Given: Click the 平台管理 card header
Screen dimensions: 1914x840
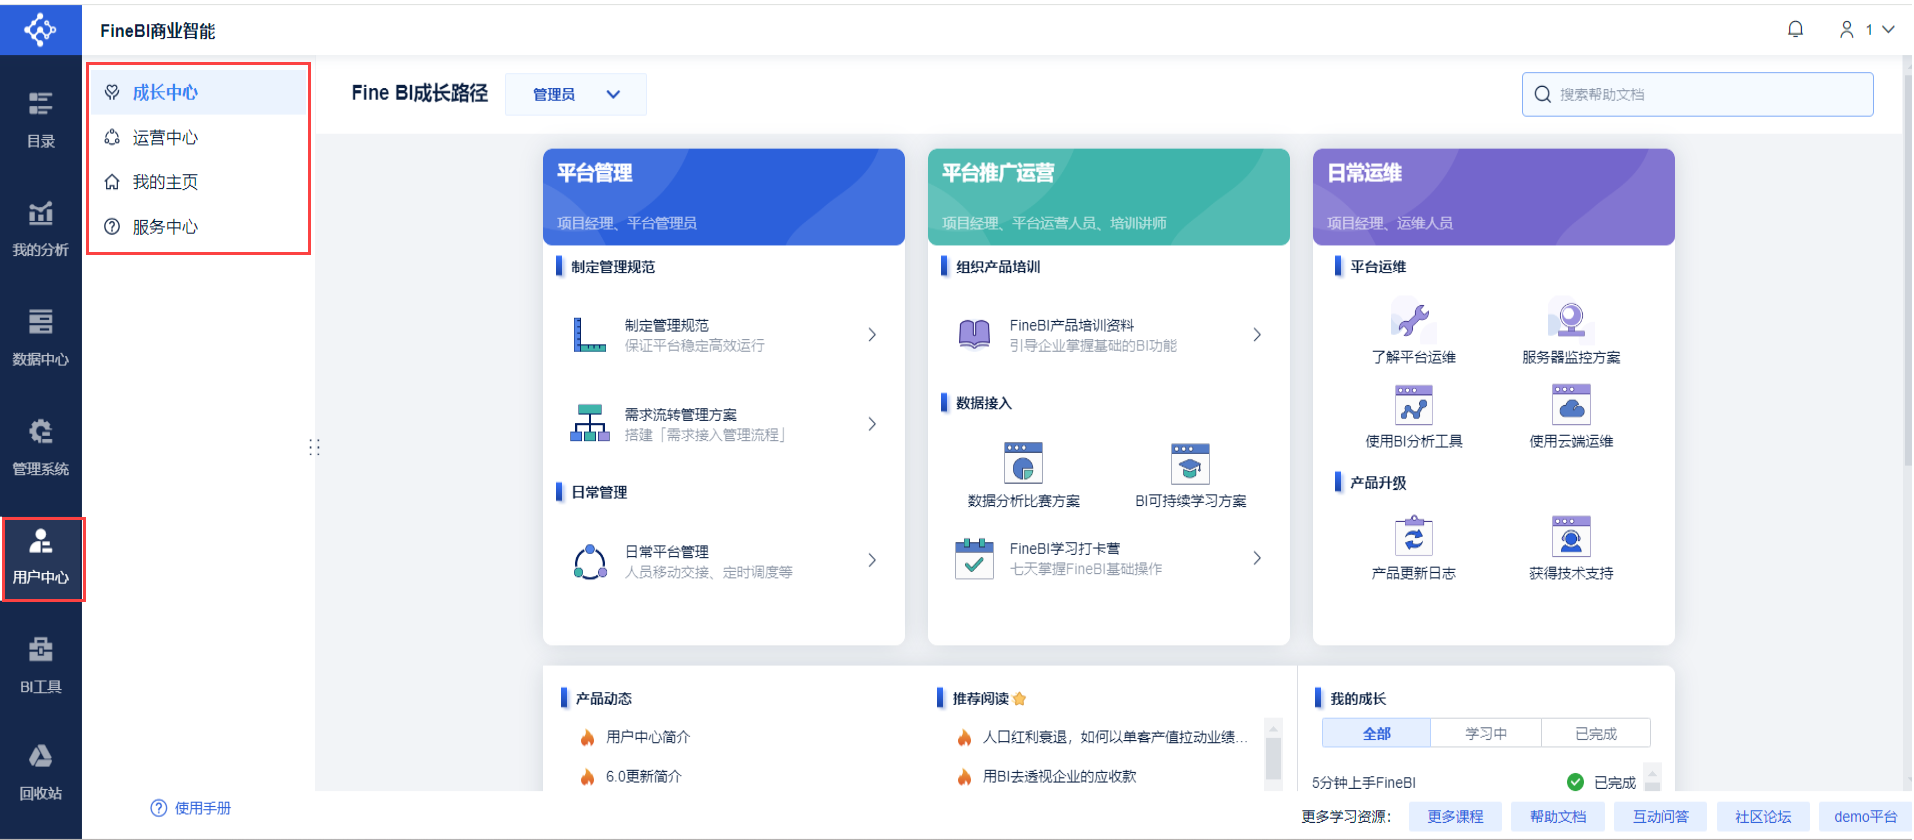Looking at the screenshot, I should [724, 197].
